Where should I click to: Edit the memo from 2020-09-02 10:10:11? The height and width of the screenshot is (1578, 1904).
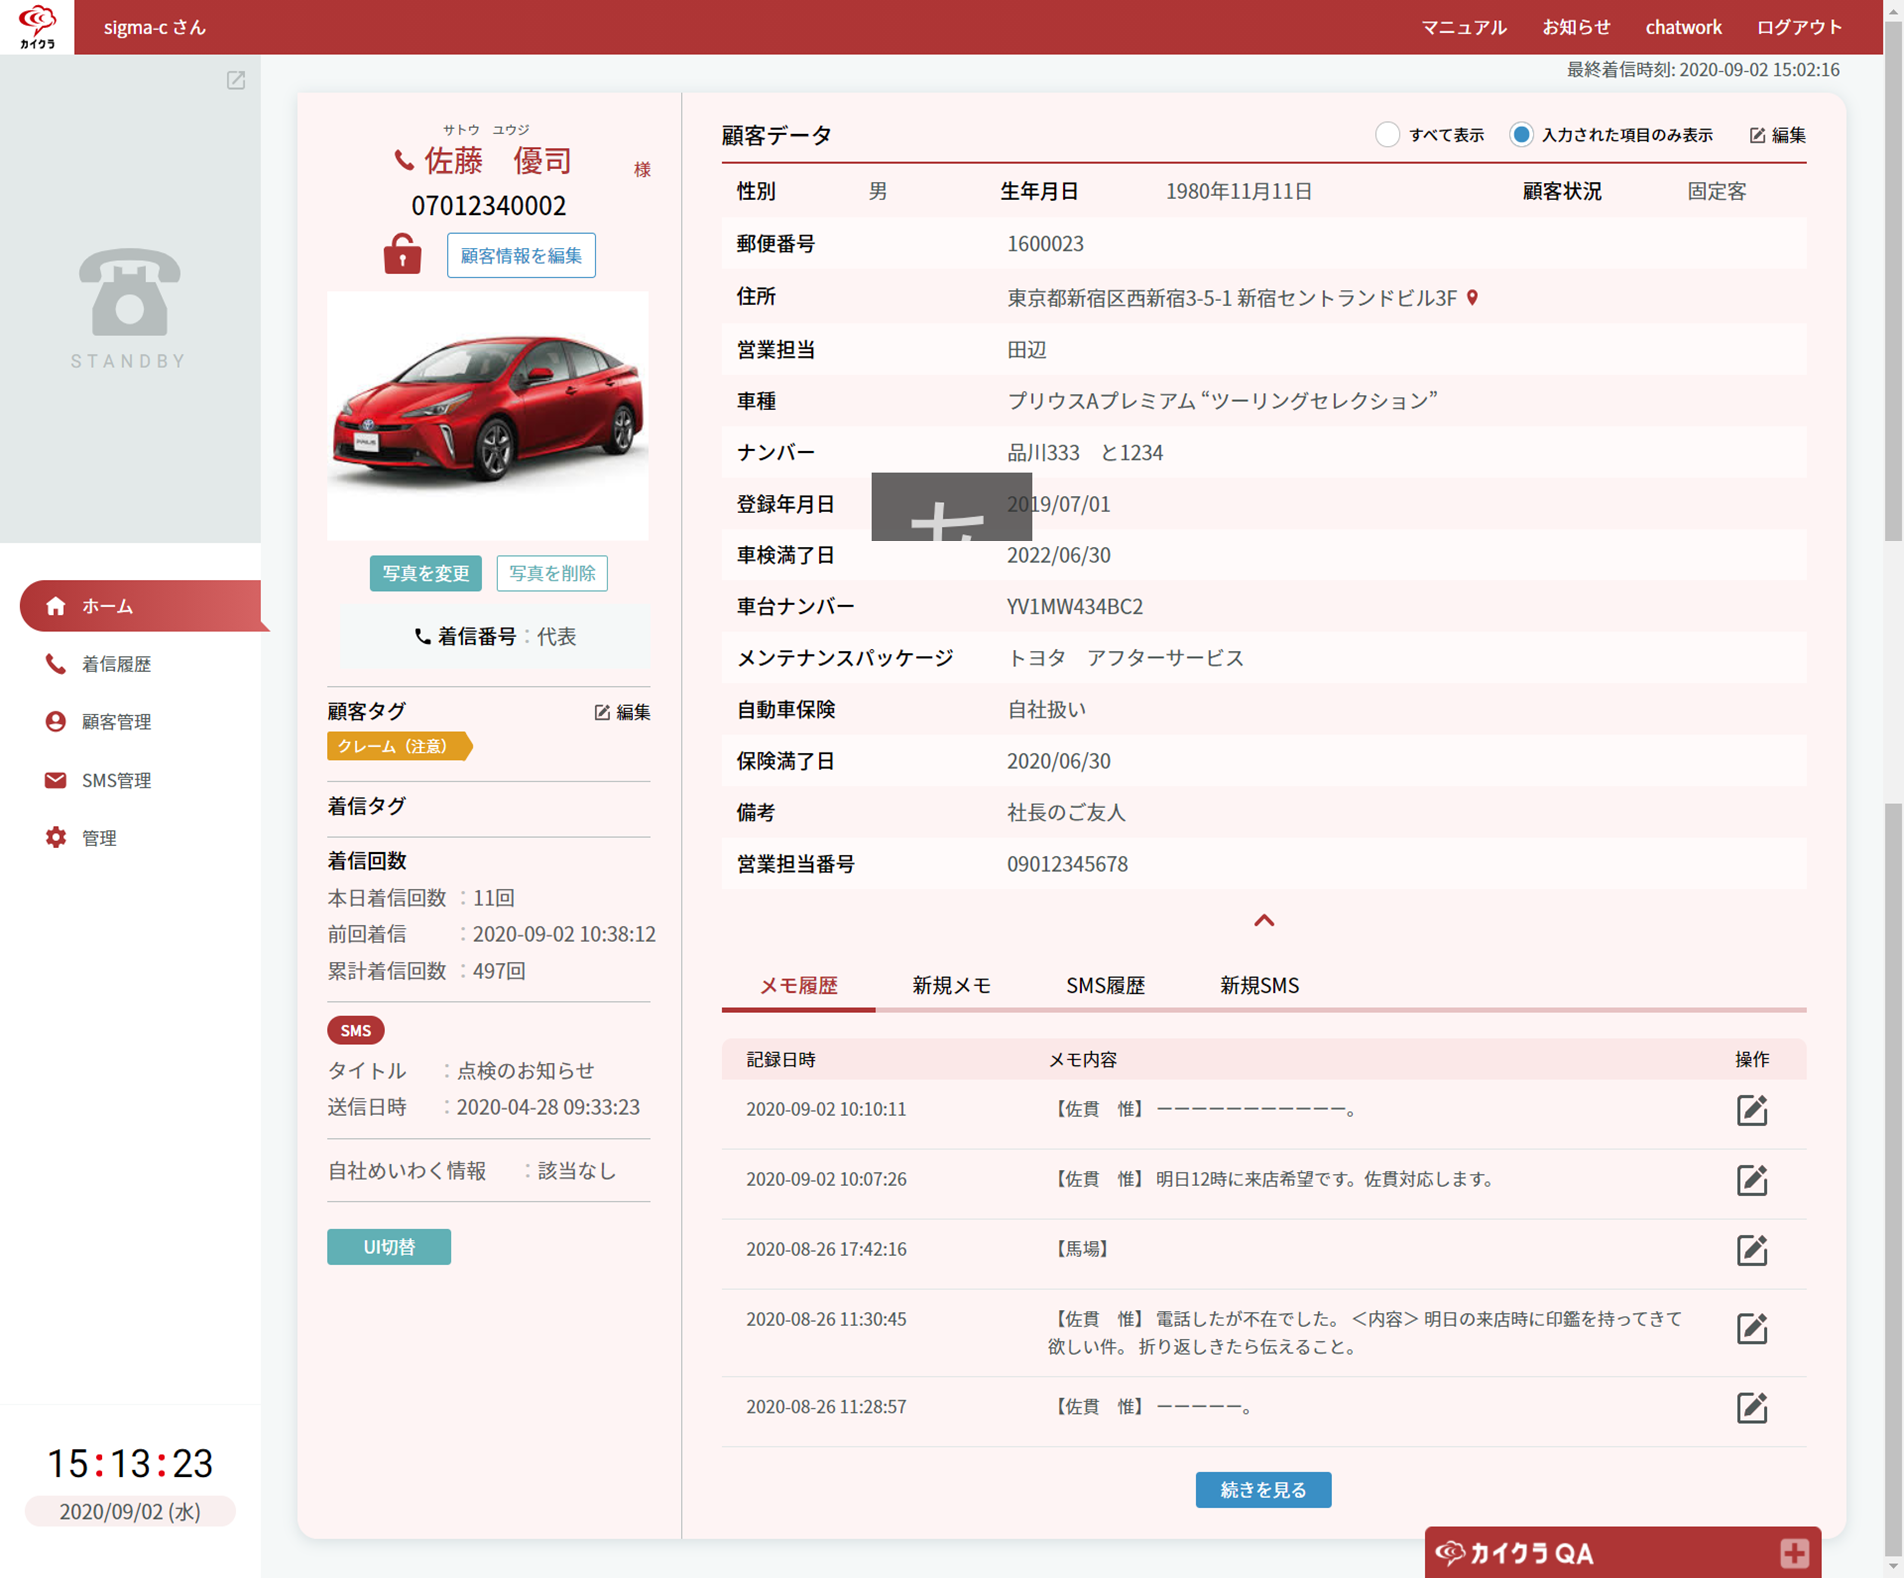(1750, 1110)
